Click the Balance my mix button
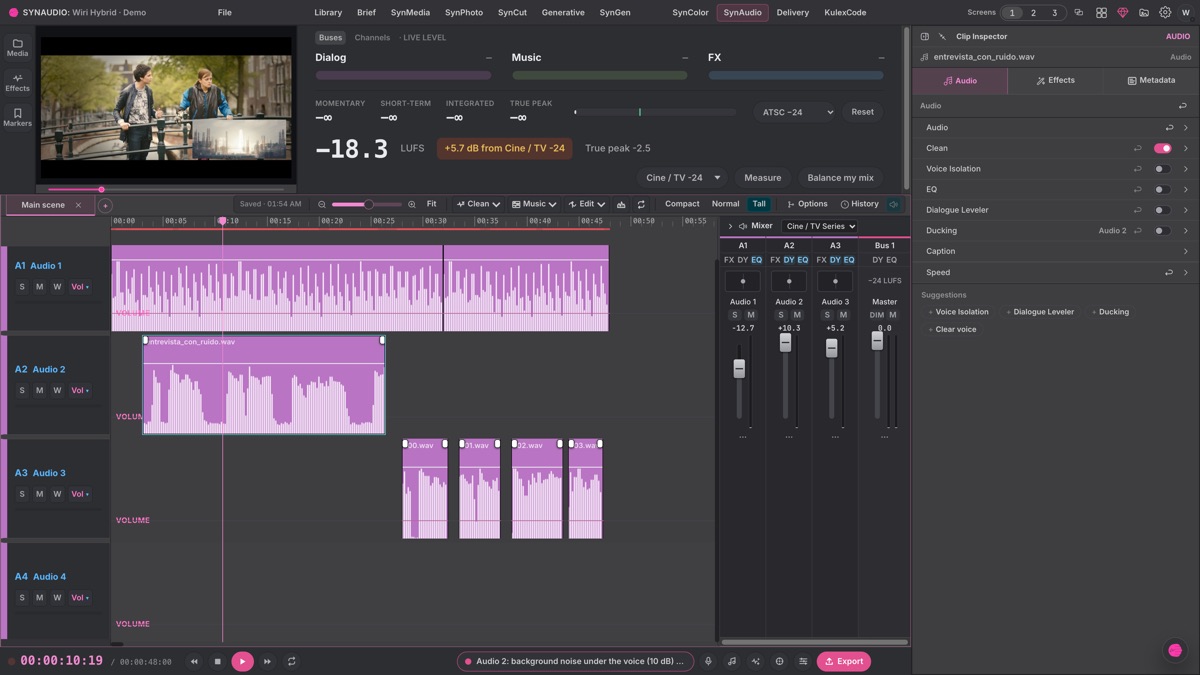Screen dimensions: 1200x675 [840, 178]
